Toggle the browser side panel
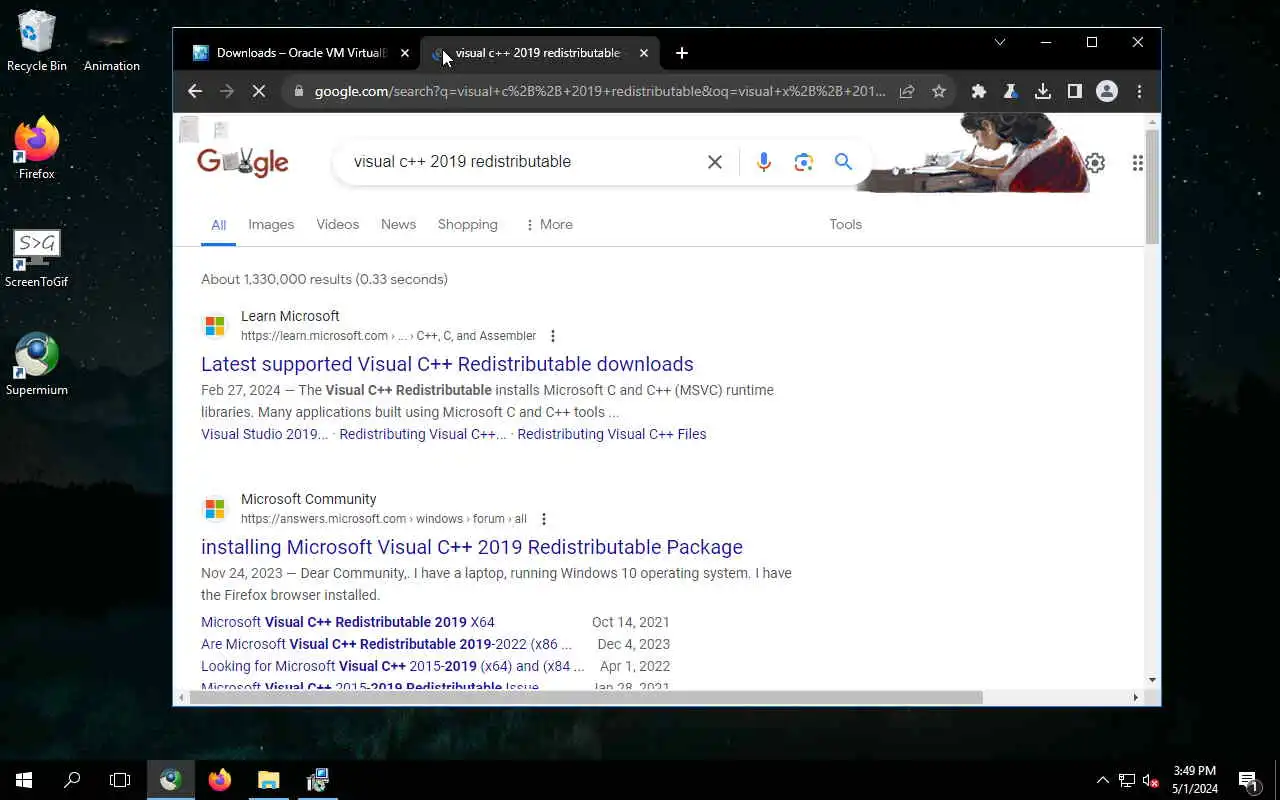1280x800 pixels. tap(1075, 91)
